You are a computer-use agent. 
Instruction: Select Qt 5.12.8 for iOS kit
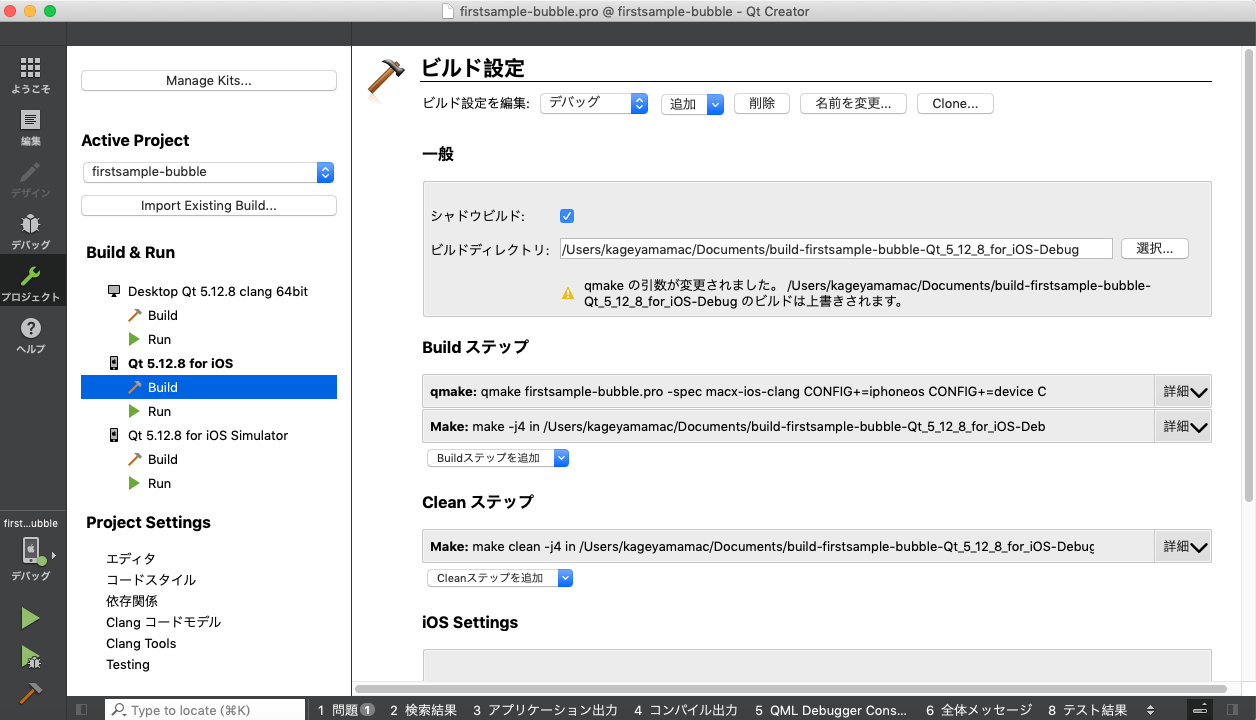point(180,363)
